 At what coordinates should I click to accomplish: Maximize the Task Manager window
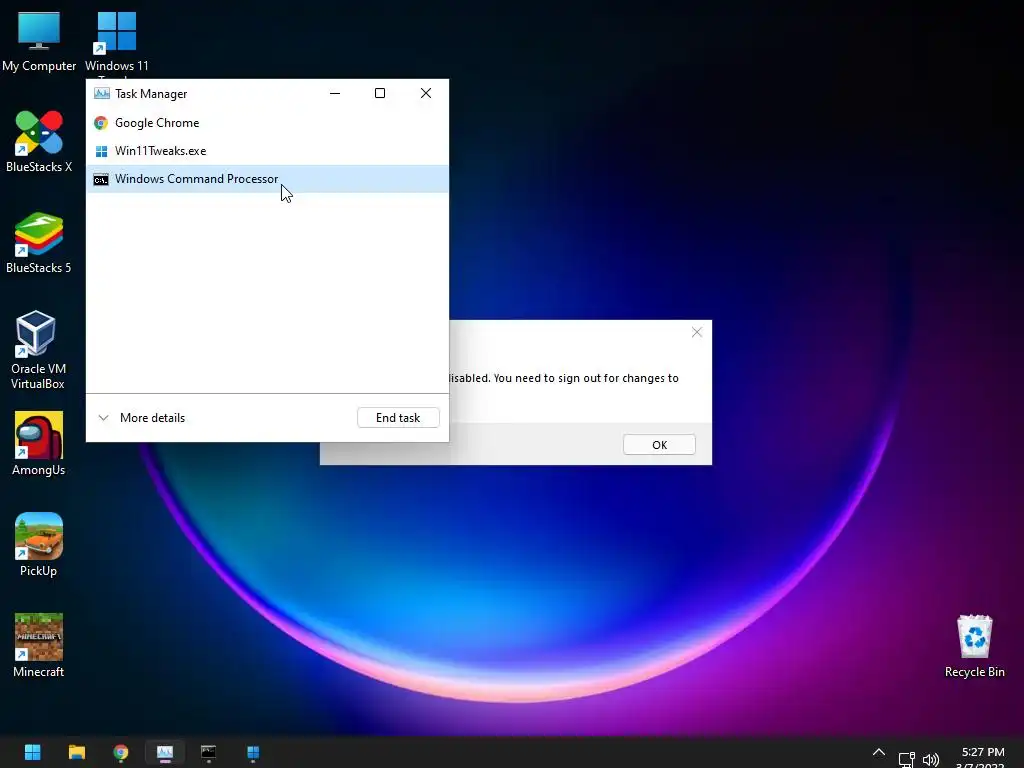click(379, 93)
